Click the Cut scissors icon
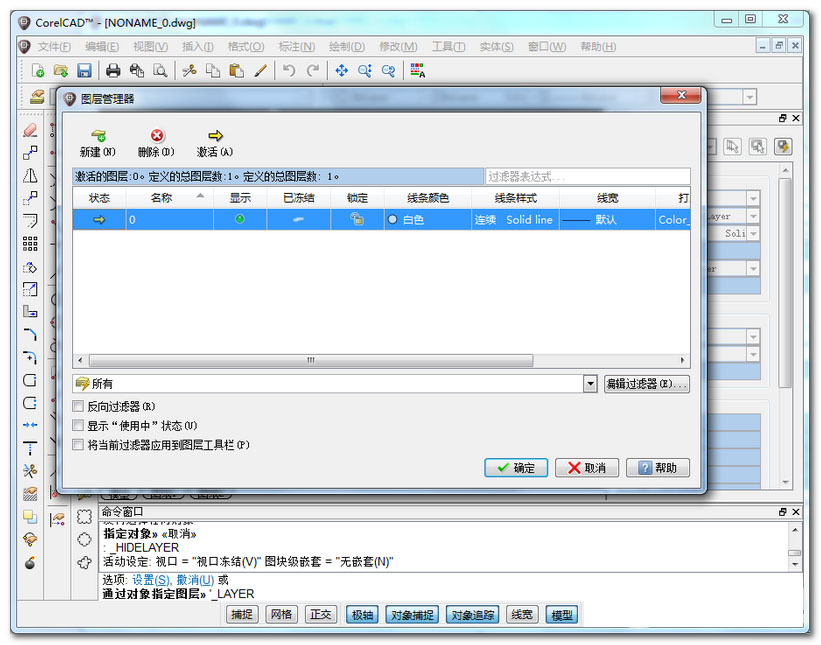821x645 pixels. click(189, 70)
